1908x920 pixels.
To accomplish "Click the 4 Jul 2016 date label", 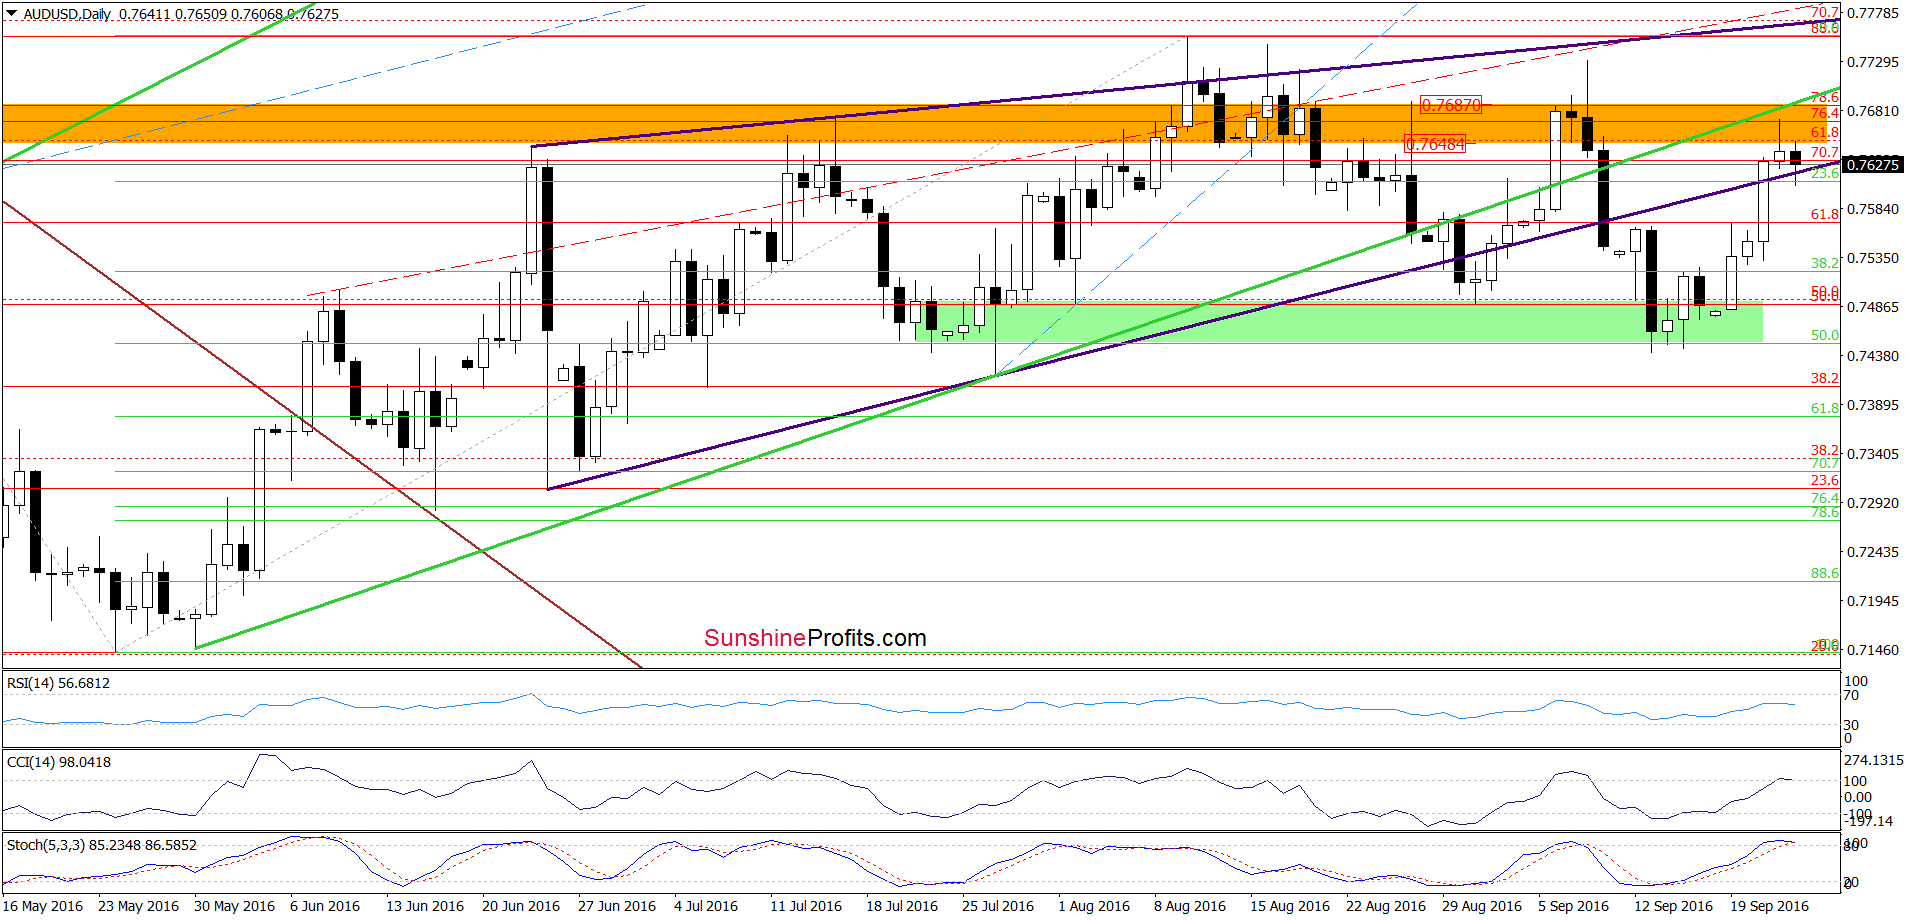I will pos(706,906).
